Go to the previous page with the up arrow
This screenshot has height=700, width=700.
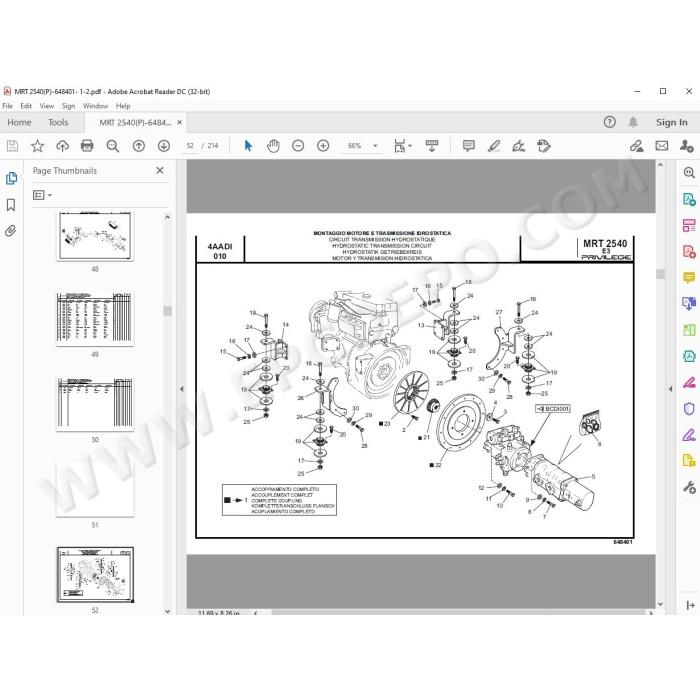pyautogui.click(x=139, y=146)
